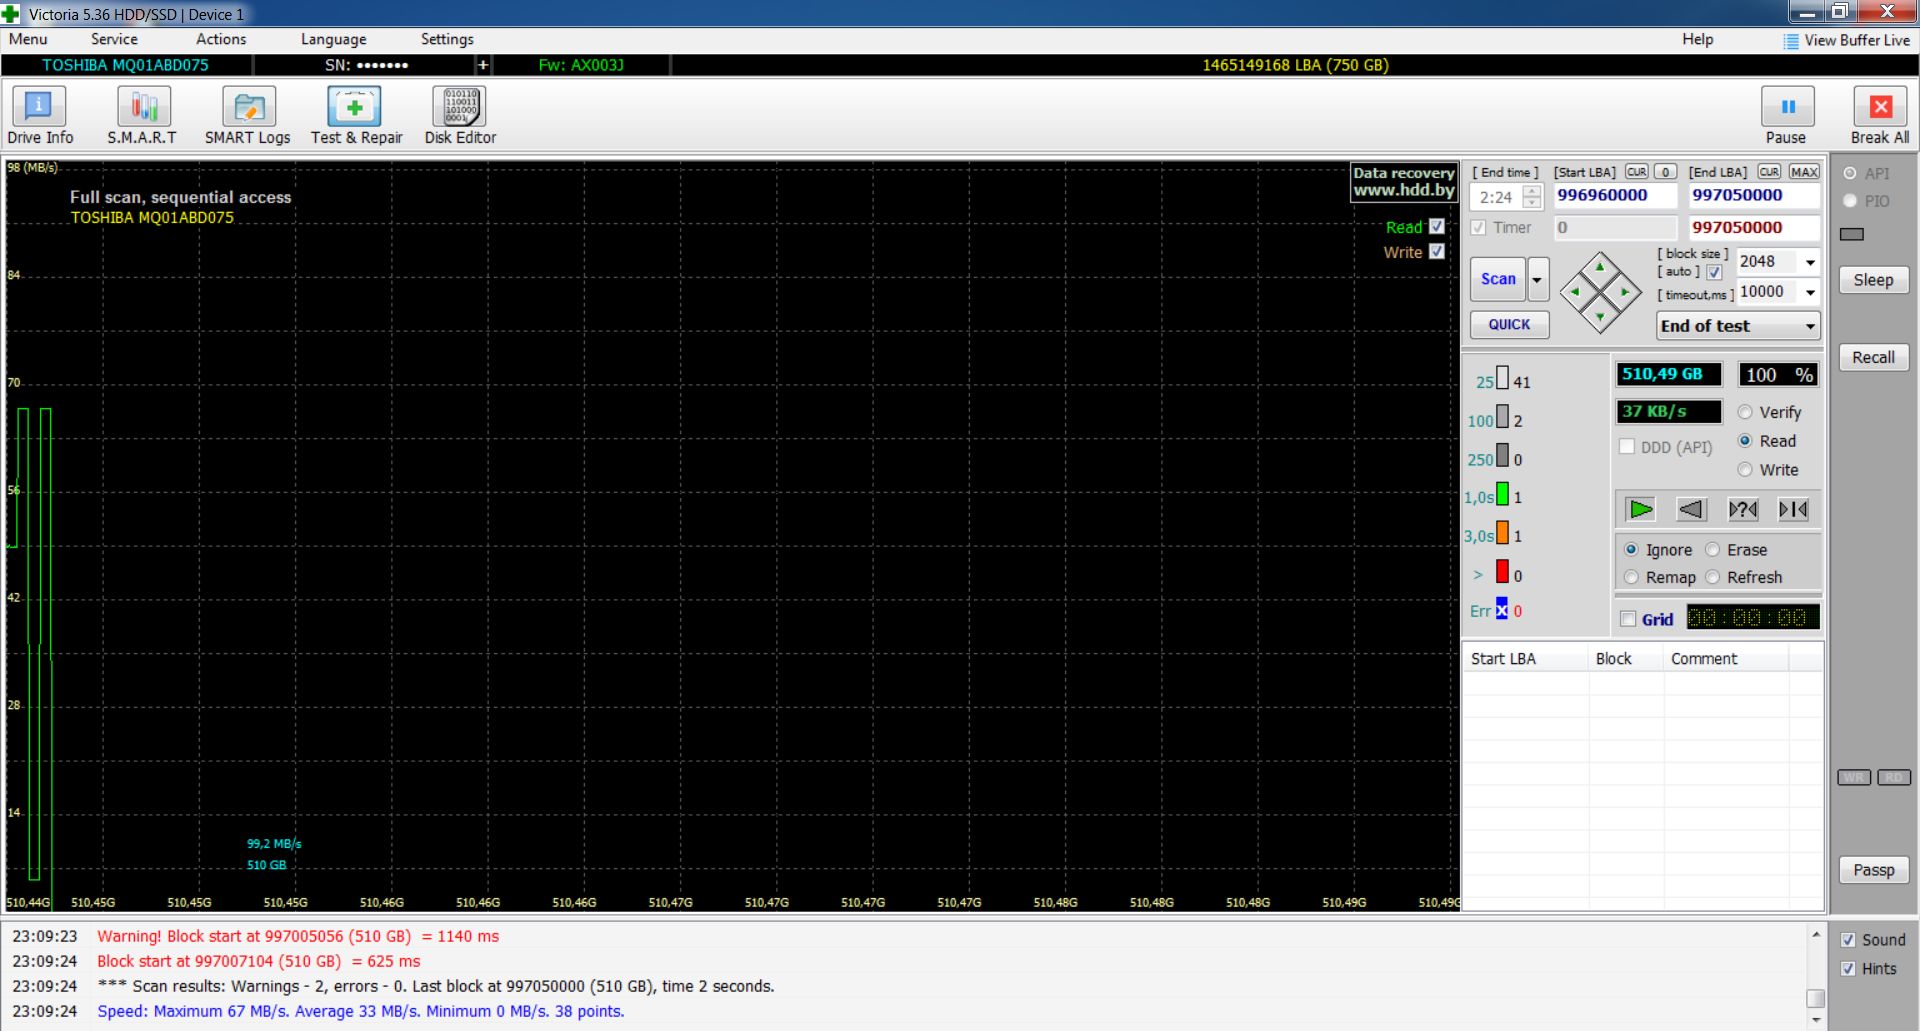Open the Settings menu
1920x1031 pixels.
[x=447, y=39]
